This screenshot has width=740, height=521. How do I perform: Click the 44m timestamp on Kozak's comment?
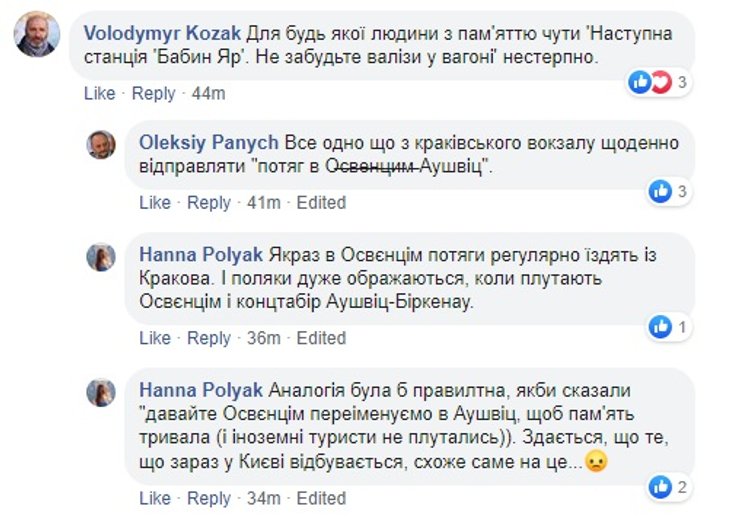point(209,93)
